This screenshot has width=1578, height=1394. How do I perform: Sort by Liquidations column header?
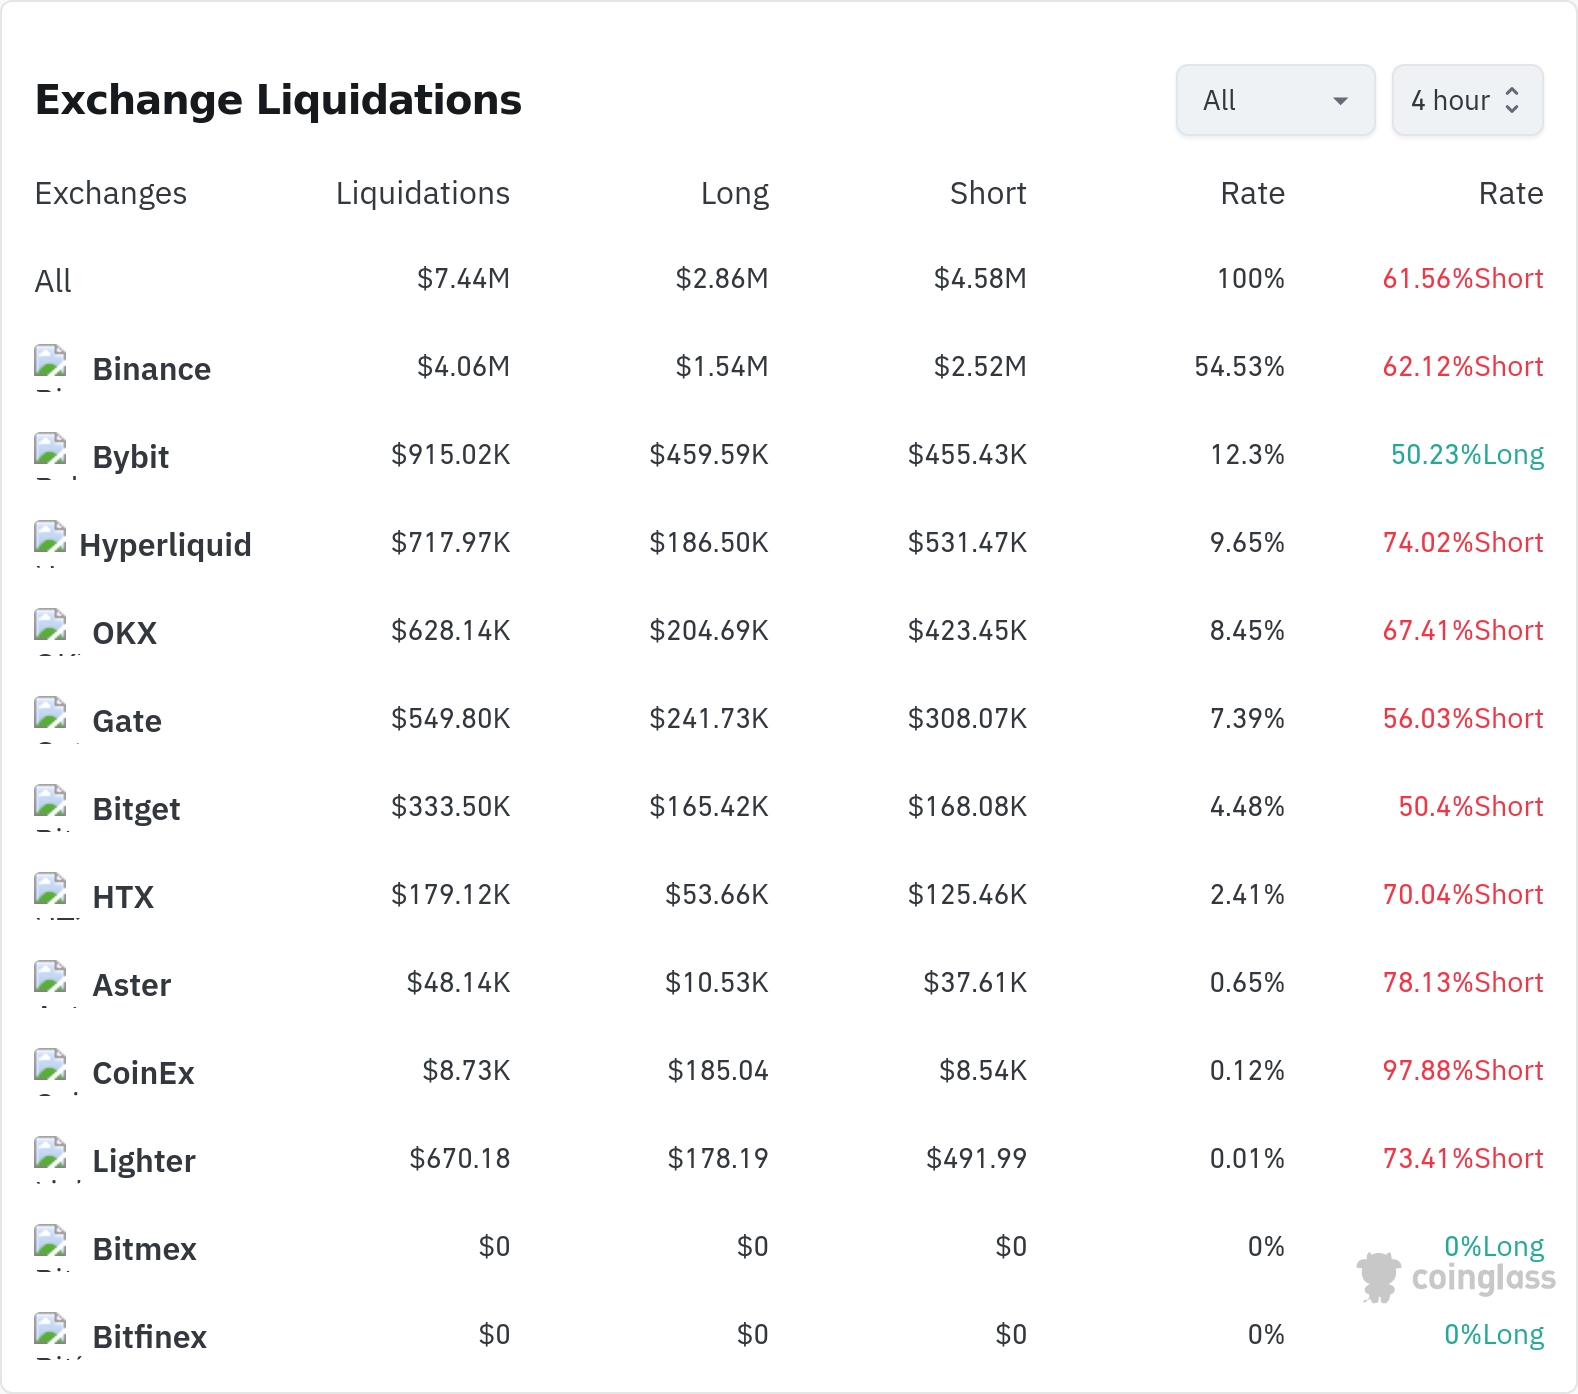(422, 193)
